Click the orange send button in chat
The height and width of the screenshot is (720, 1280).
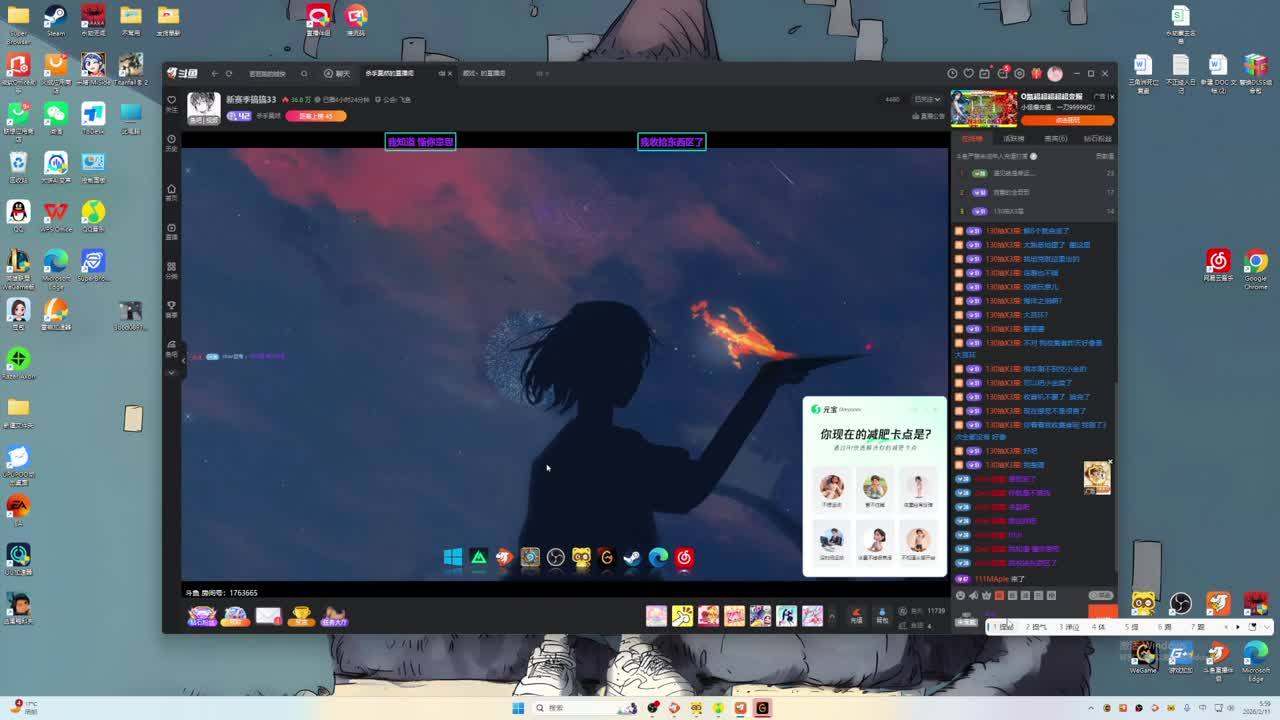tap(1102, 612)
